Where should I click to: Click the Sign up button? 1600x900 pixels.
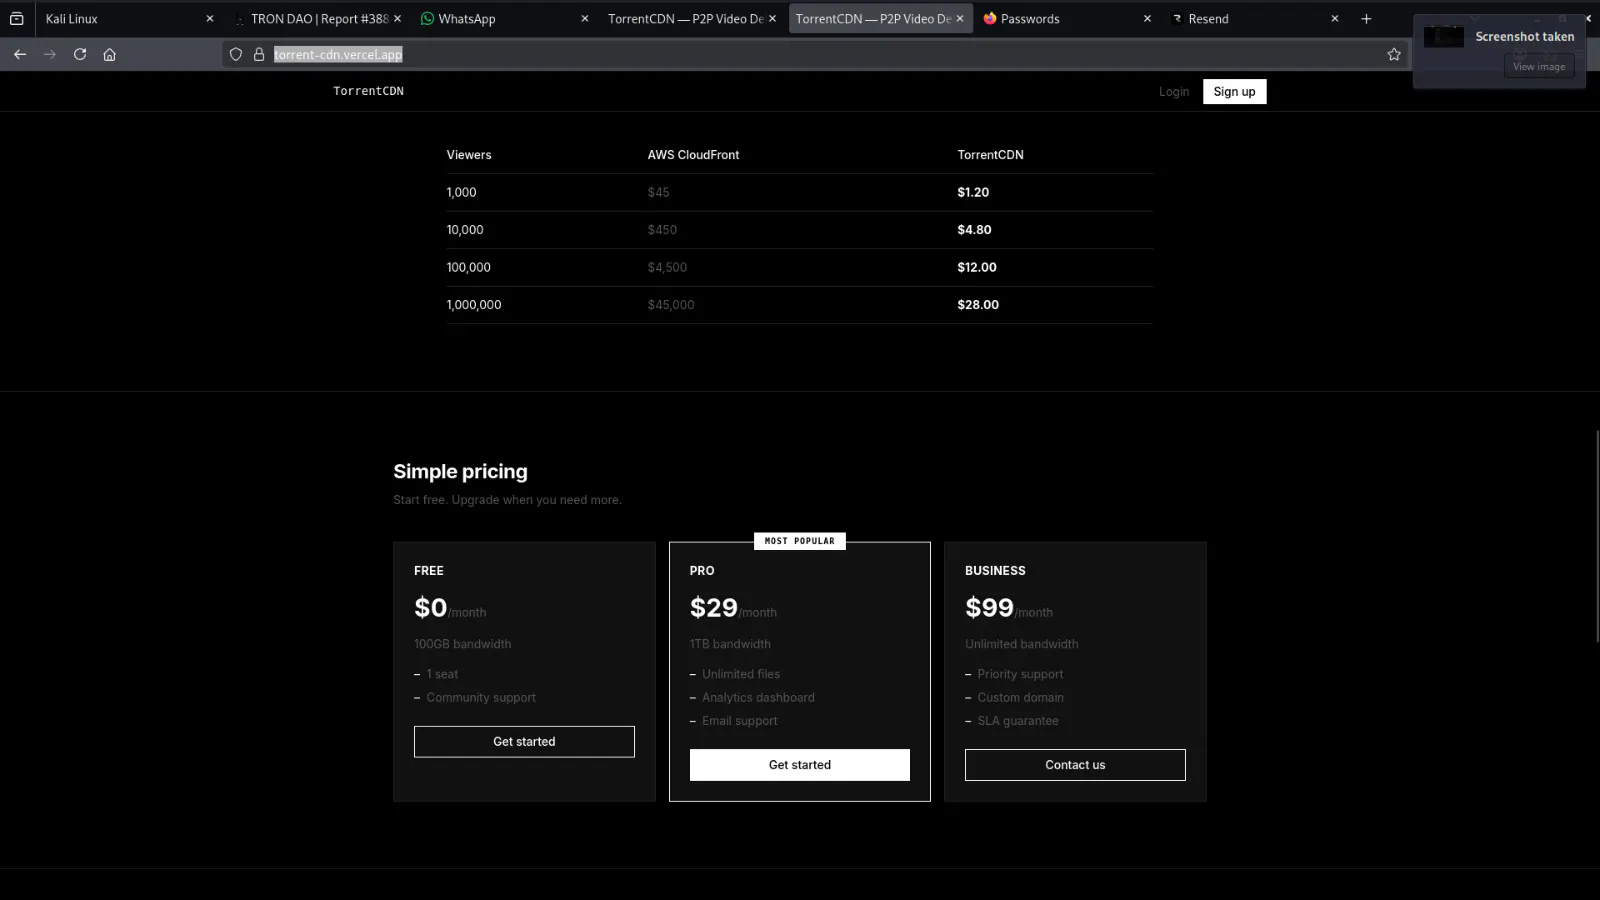1234,92
